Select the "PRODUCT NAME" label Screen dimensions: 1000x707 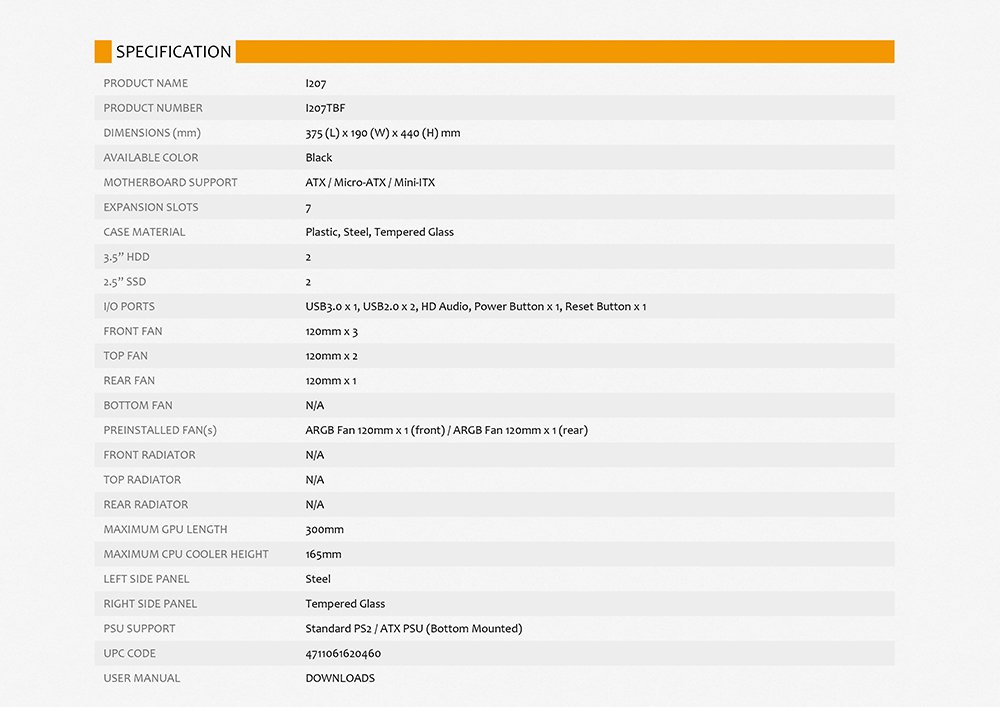[145, 84]
